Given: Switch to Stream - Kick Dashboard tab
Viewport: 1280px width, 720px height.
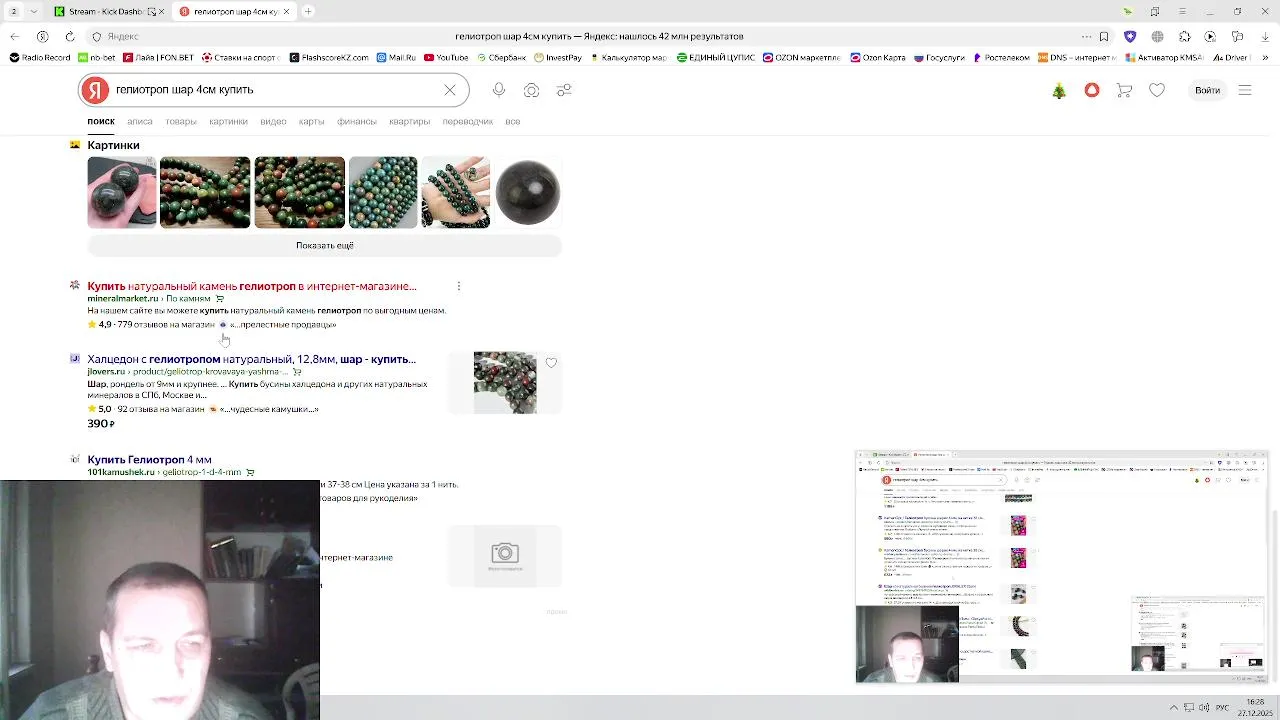Looking at the screenshot, I should point(108,11).
